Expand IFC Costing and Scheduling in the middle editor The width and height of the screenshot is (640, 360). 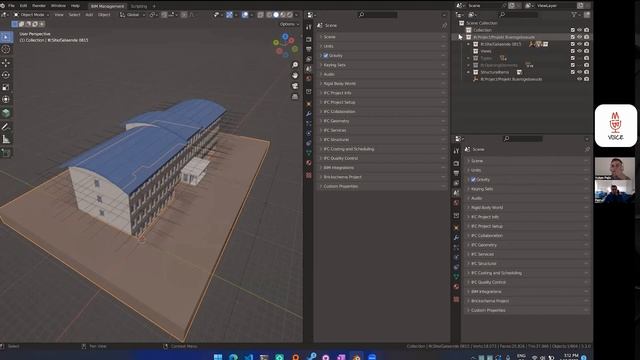coord(382,149)
